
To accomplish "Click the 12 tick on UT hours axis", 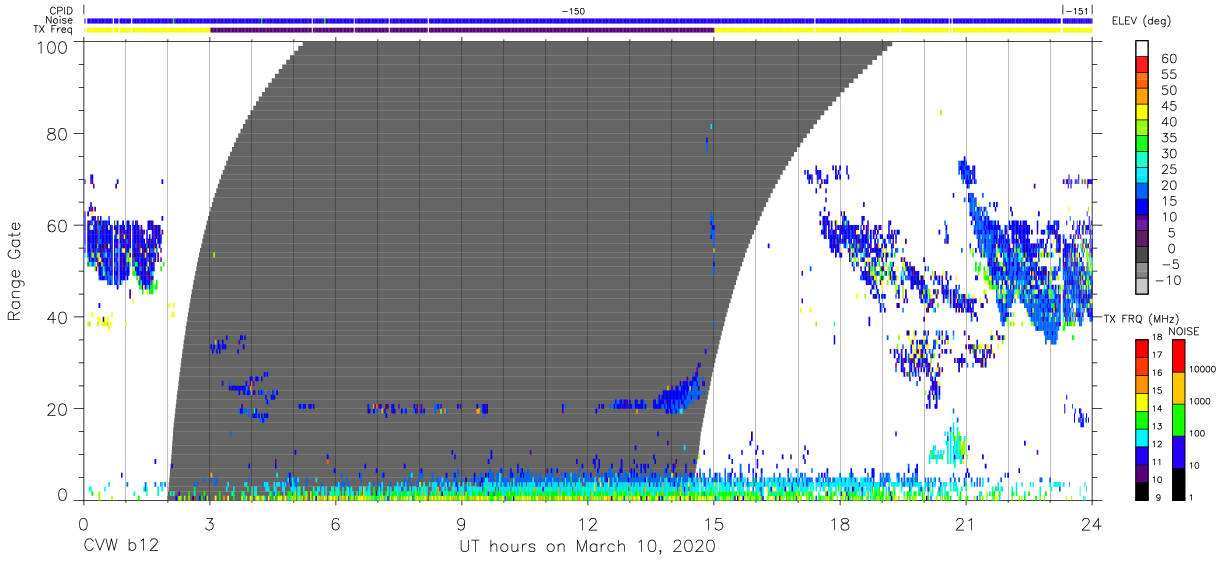I will click(587, 523).
